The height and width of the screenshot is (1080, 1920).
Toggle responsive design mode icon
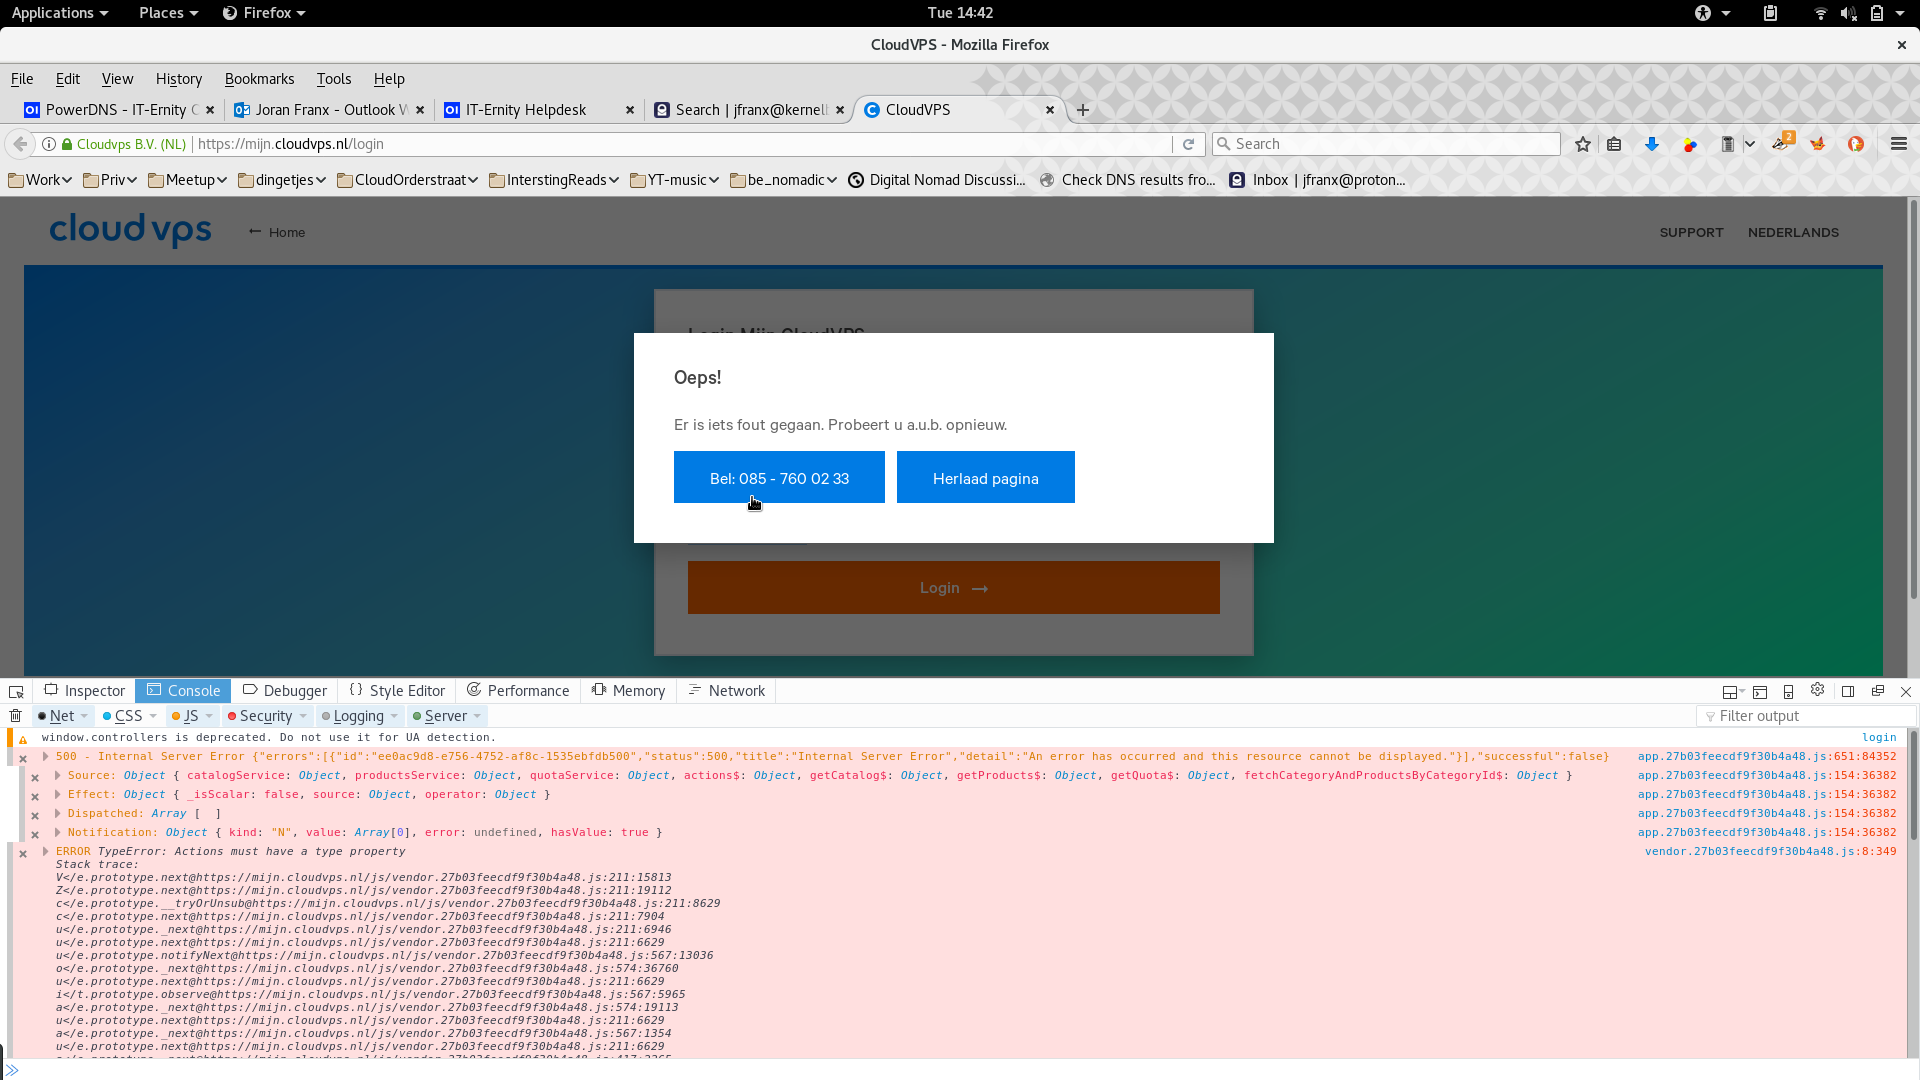tap(1789, 691)
